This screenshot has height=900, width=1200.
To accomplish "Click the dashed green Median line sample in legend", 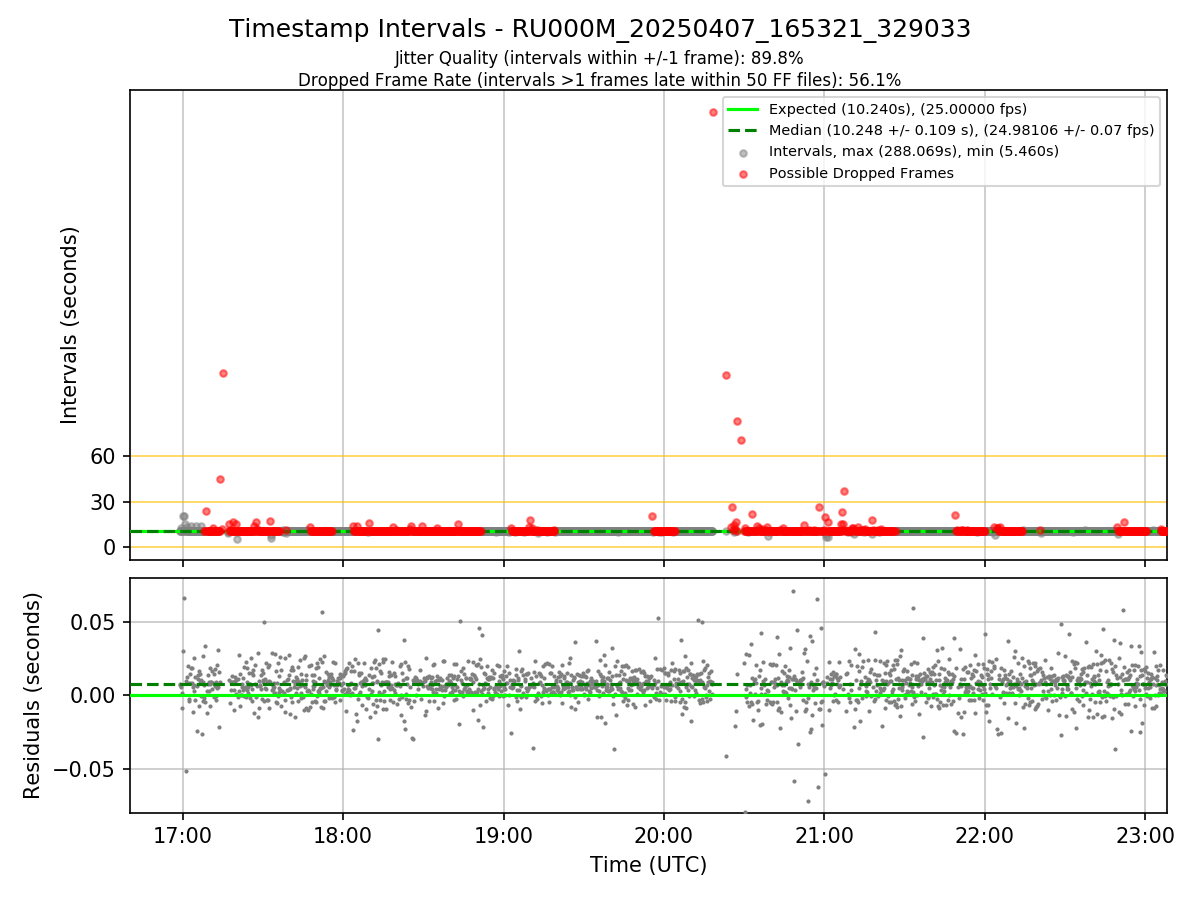I will pyautogui.click(x=743, y=130).
